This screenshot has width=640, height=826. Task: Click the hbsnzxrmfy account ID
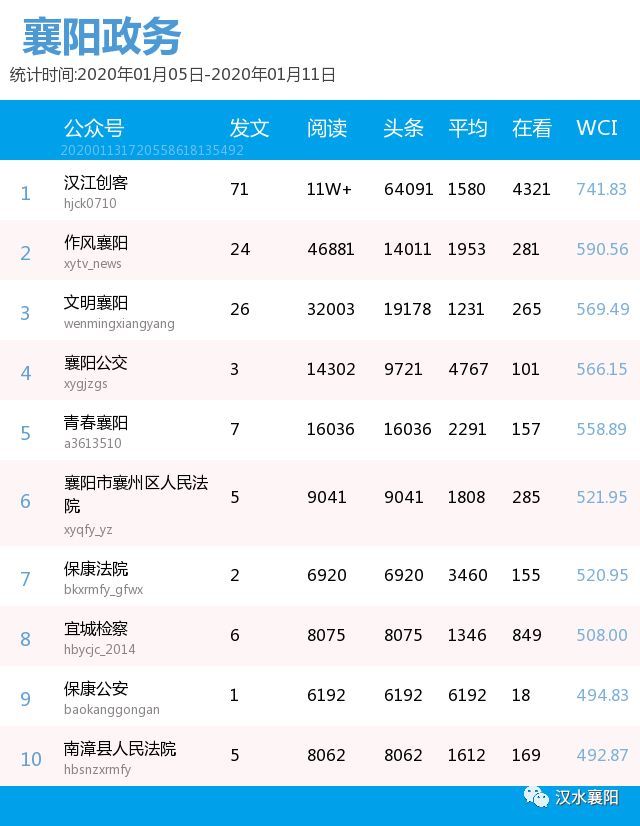(97, 770)
